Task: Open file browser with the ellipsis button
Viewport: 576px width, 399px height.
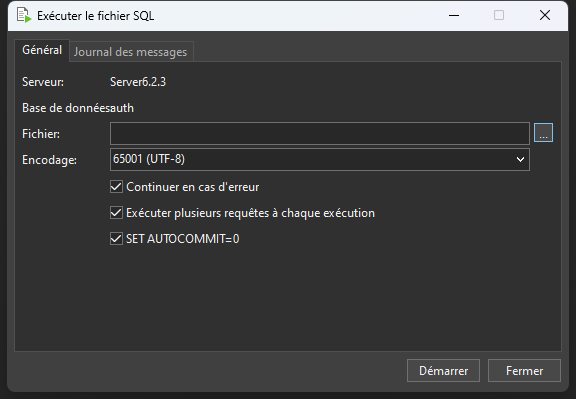Action: pos(543,133)
